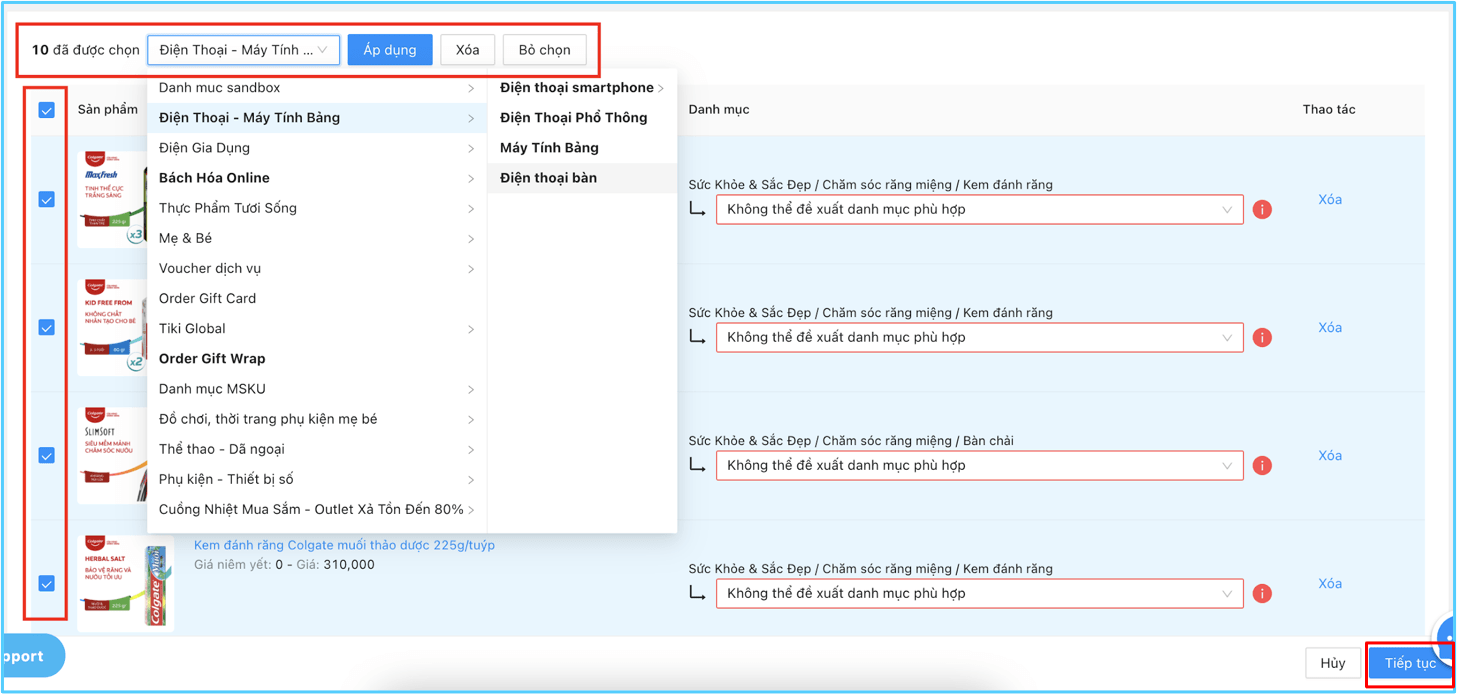Toggle the select-all checkbox in the header
This screenshot has height=694, width=1457.
47,110
